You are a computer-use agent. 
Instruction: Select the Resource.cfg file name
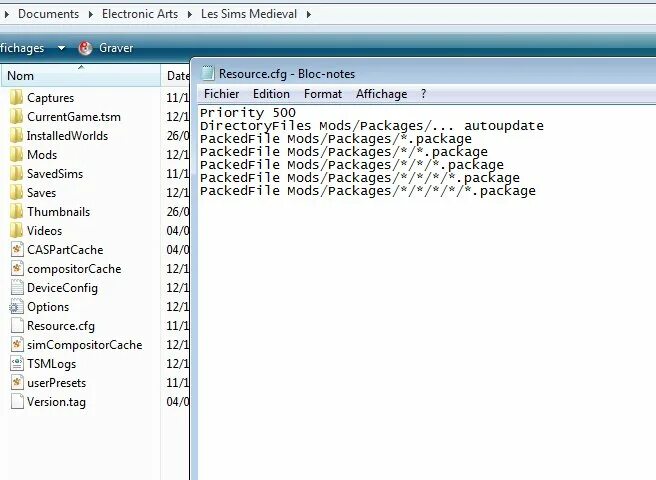click(x=61, y=326)
